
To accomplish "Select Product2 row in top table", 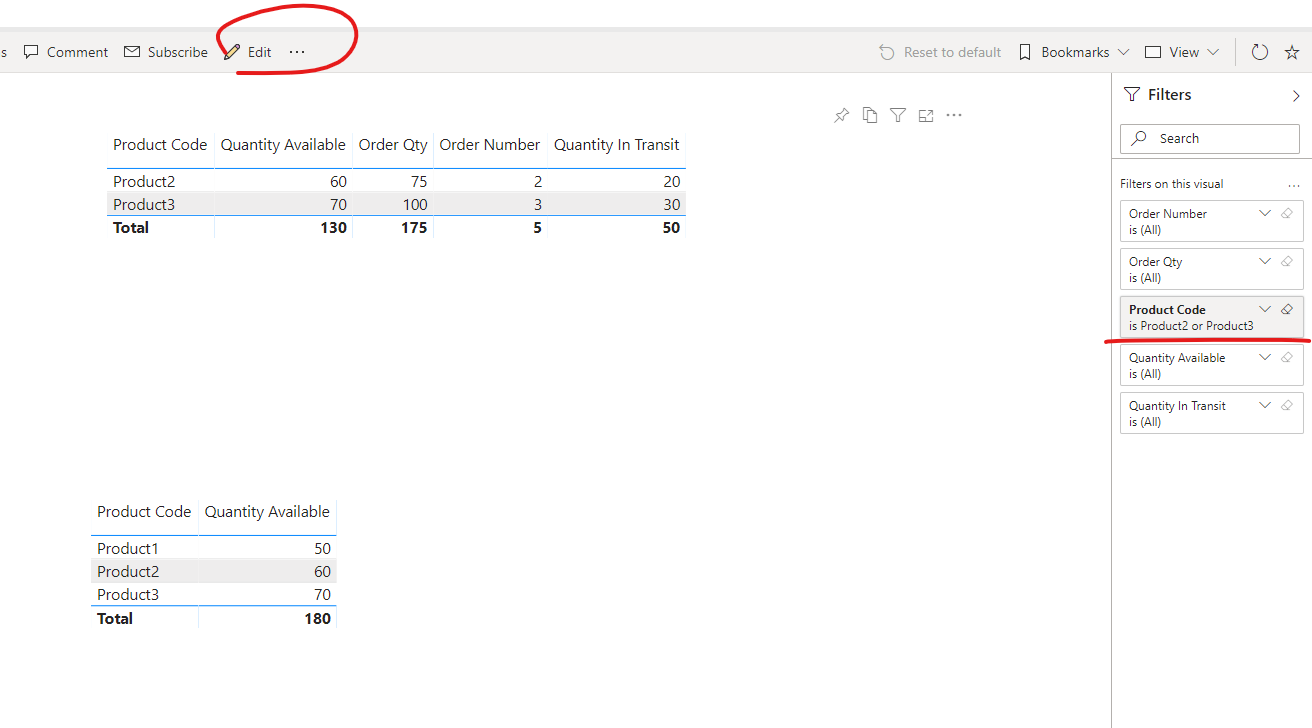I will tap(396, 181).
